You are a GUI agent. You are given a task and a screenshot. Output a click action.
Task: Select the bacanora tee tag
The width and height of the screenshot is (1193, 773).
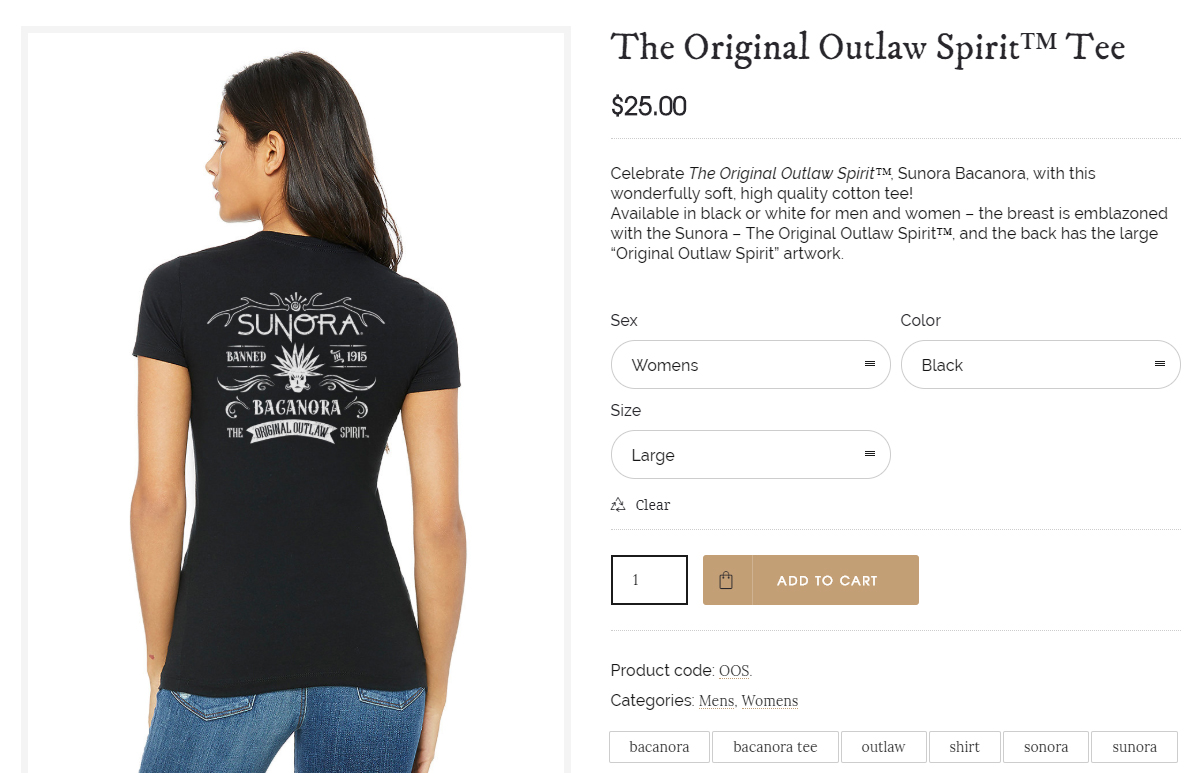tap(775, 747)
